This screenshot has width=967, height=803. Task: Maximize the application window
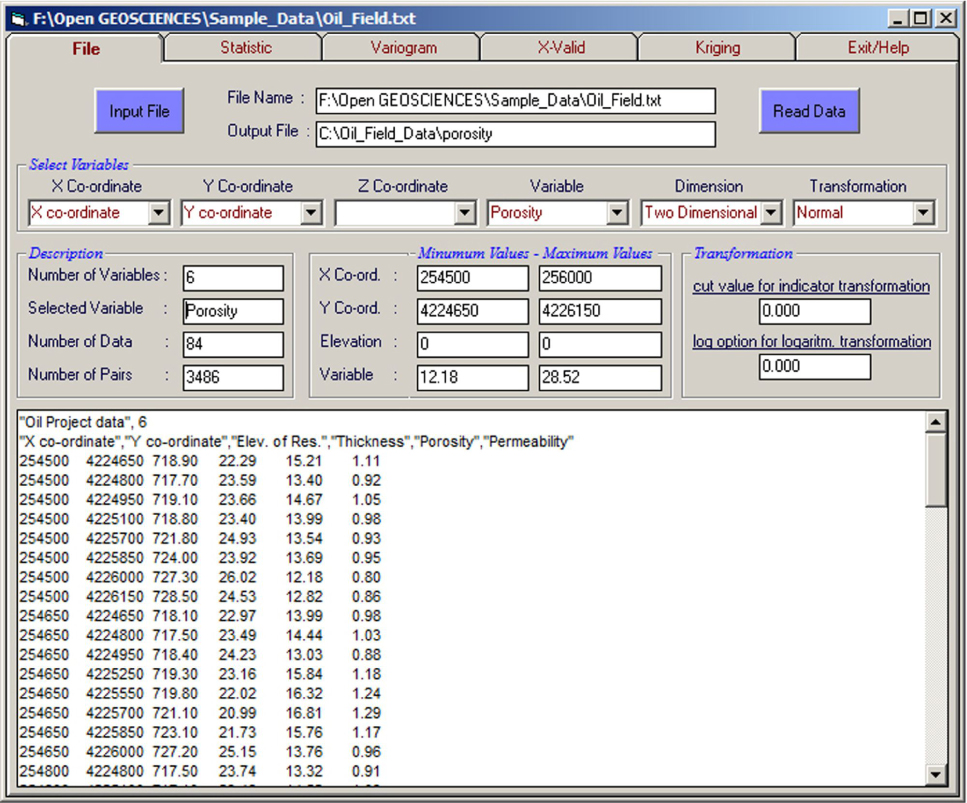click(921, 18)
